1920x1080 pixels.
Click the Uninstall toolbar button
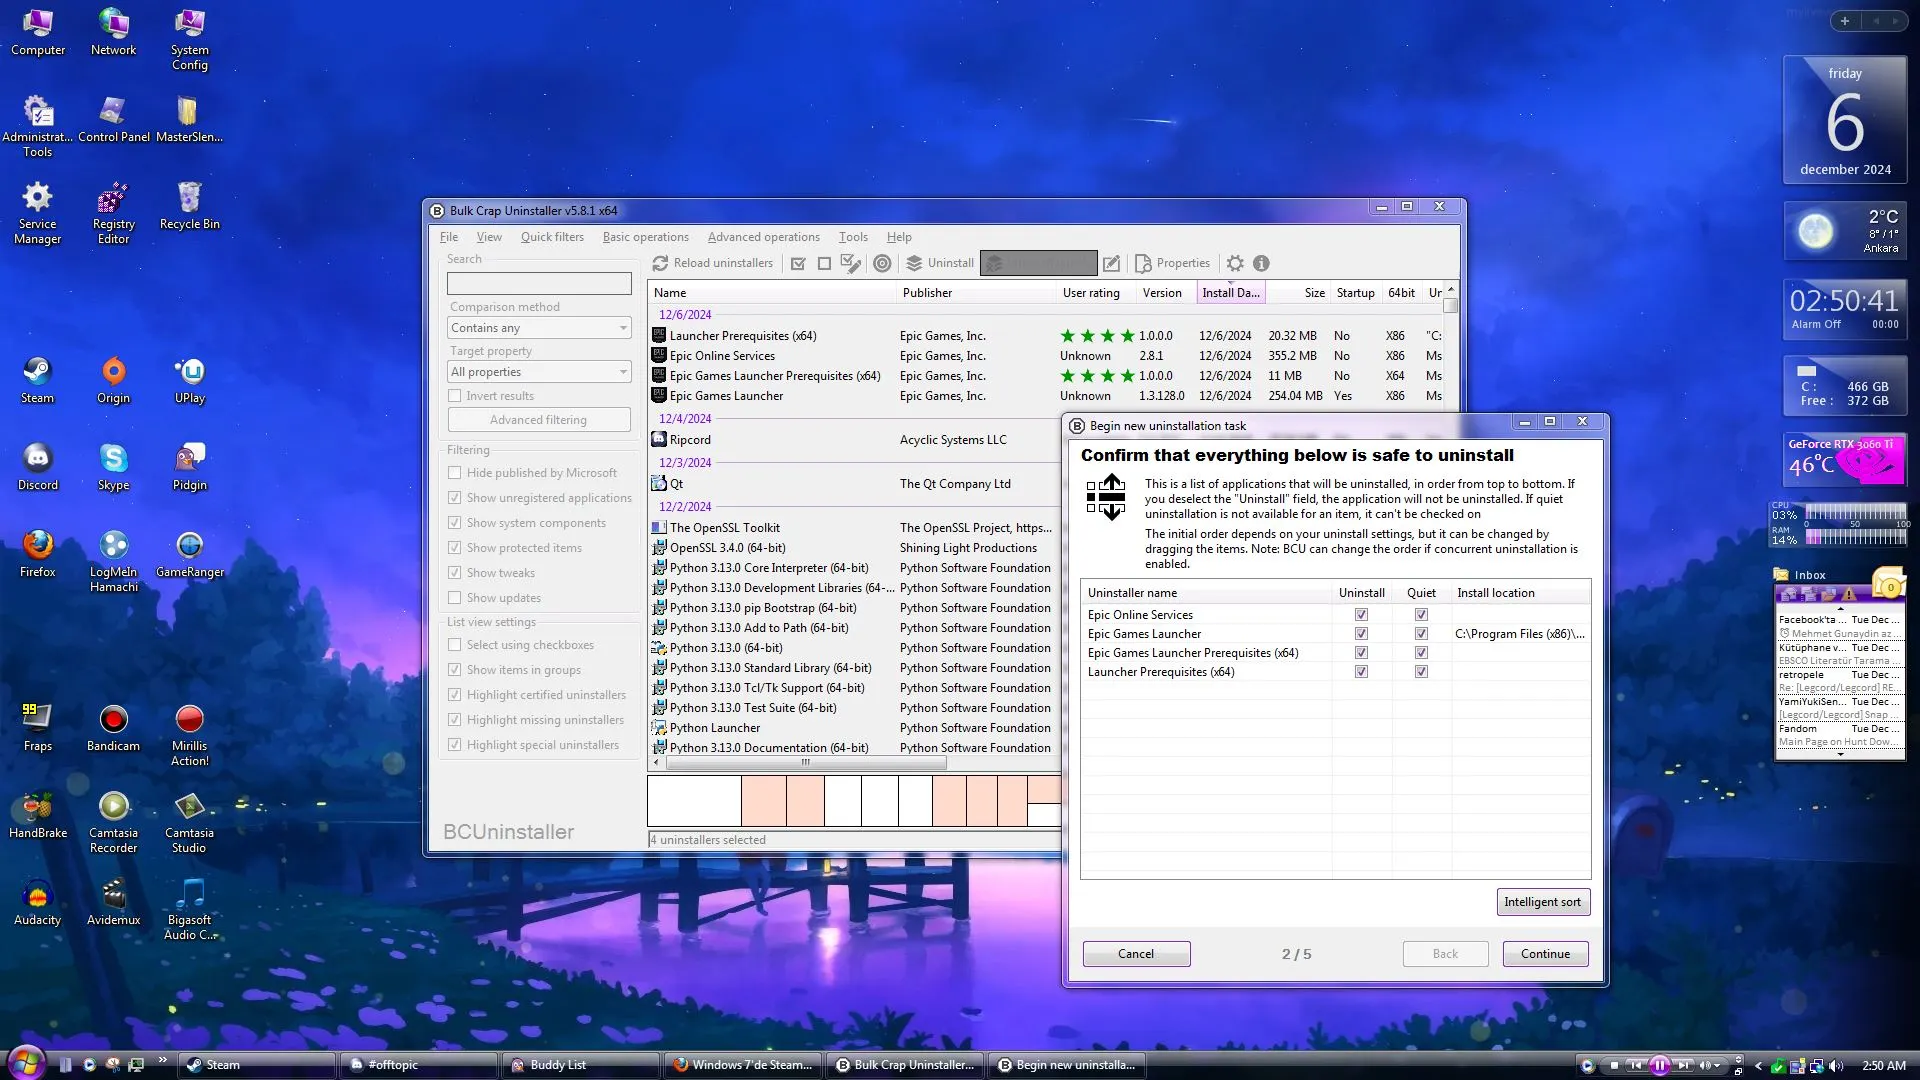pyautogui.click(x=940, y=263)
